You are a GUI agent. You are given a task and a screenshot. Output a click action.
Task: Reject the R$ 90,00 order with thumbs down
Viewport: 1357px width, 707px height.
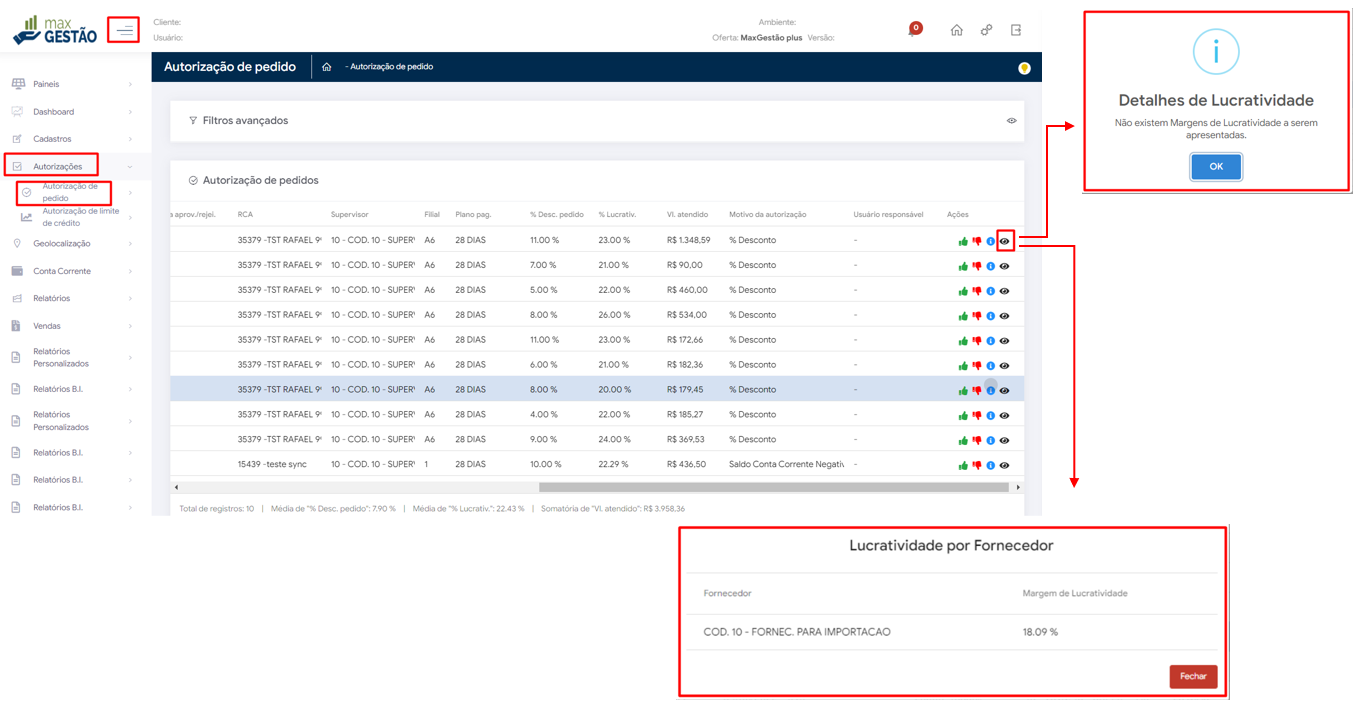[977, 266]
